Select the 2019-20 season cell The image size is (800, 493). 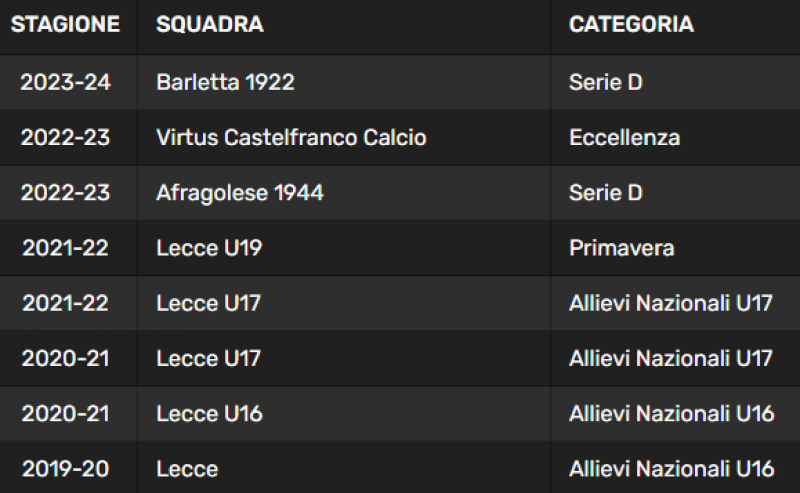tap(65, 469)
